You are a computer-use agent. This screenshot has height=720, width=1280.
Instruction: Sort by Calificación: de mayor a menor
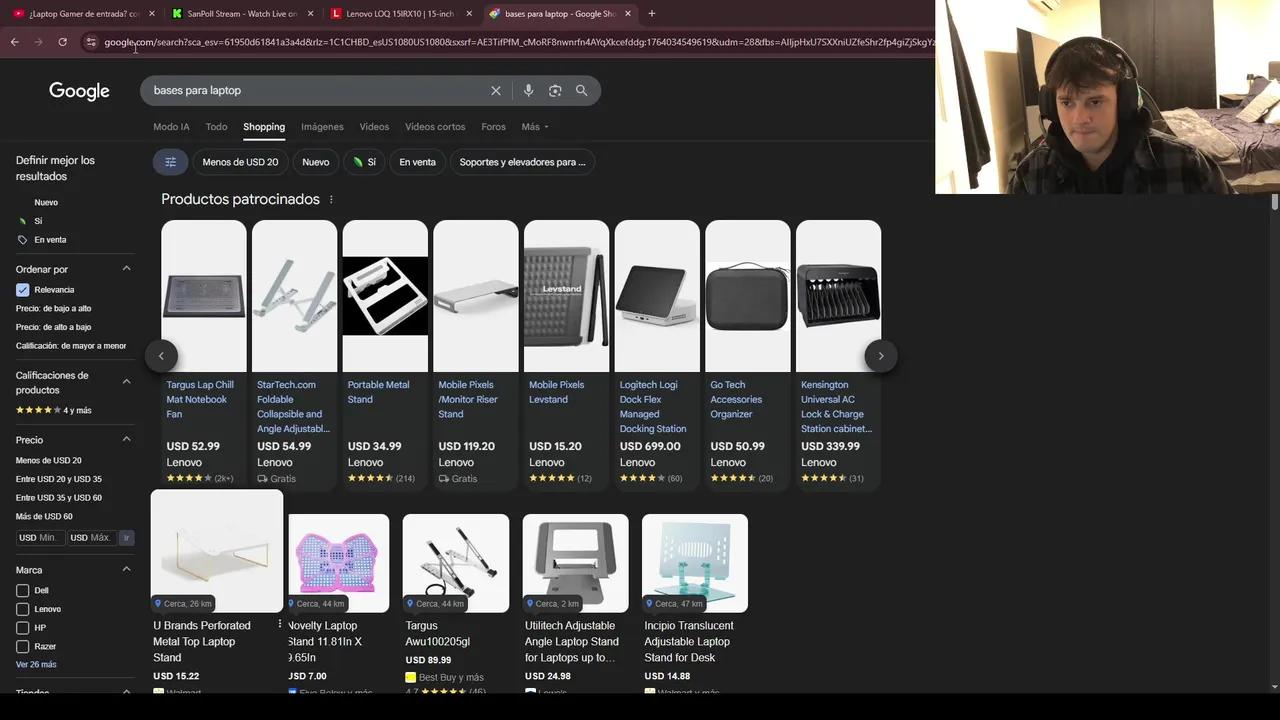[71, 346]
